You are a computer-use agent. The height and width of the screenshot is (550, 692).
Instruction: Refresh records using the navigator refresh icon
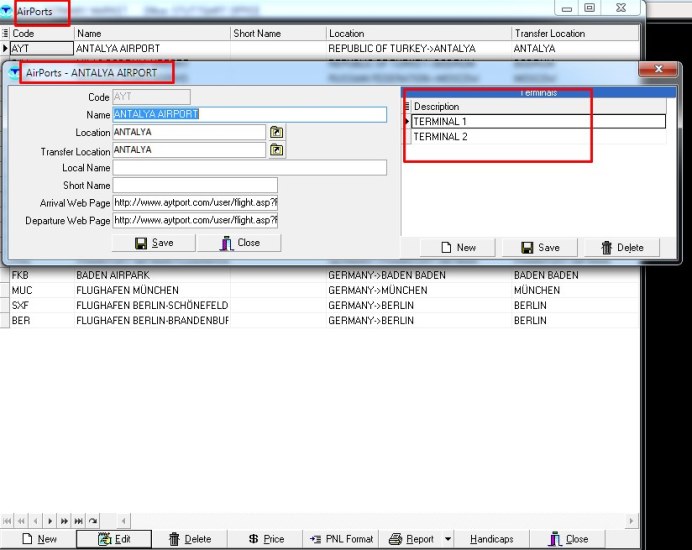tap(93, 521)
